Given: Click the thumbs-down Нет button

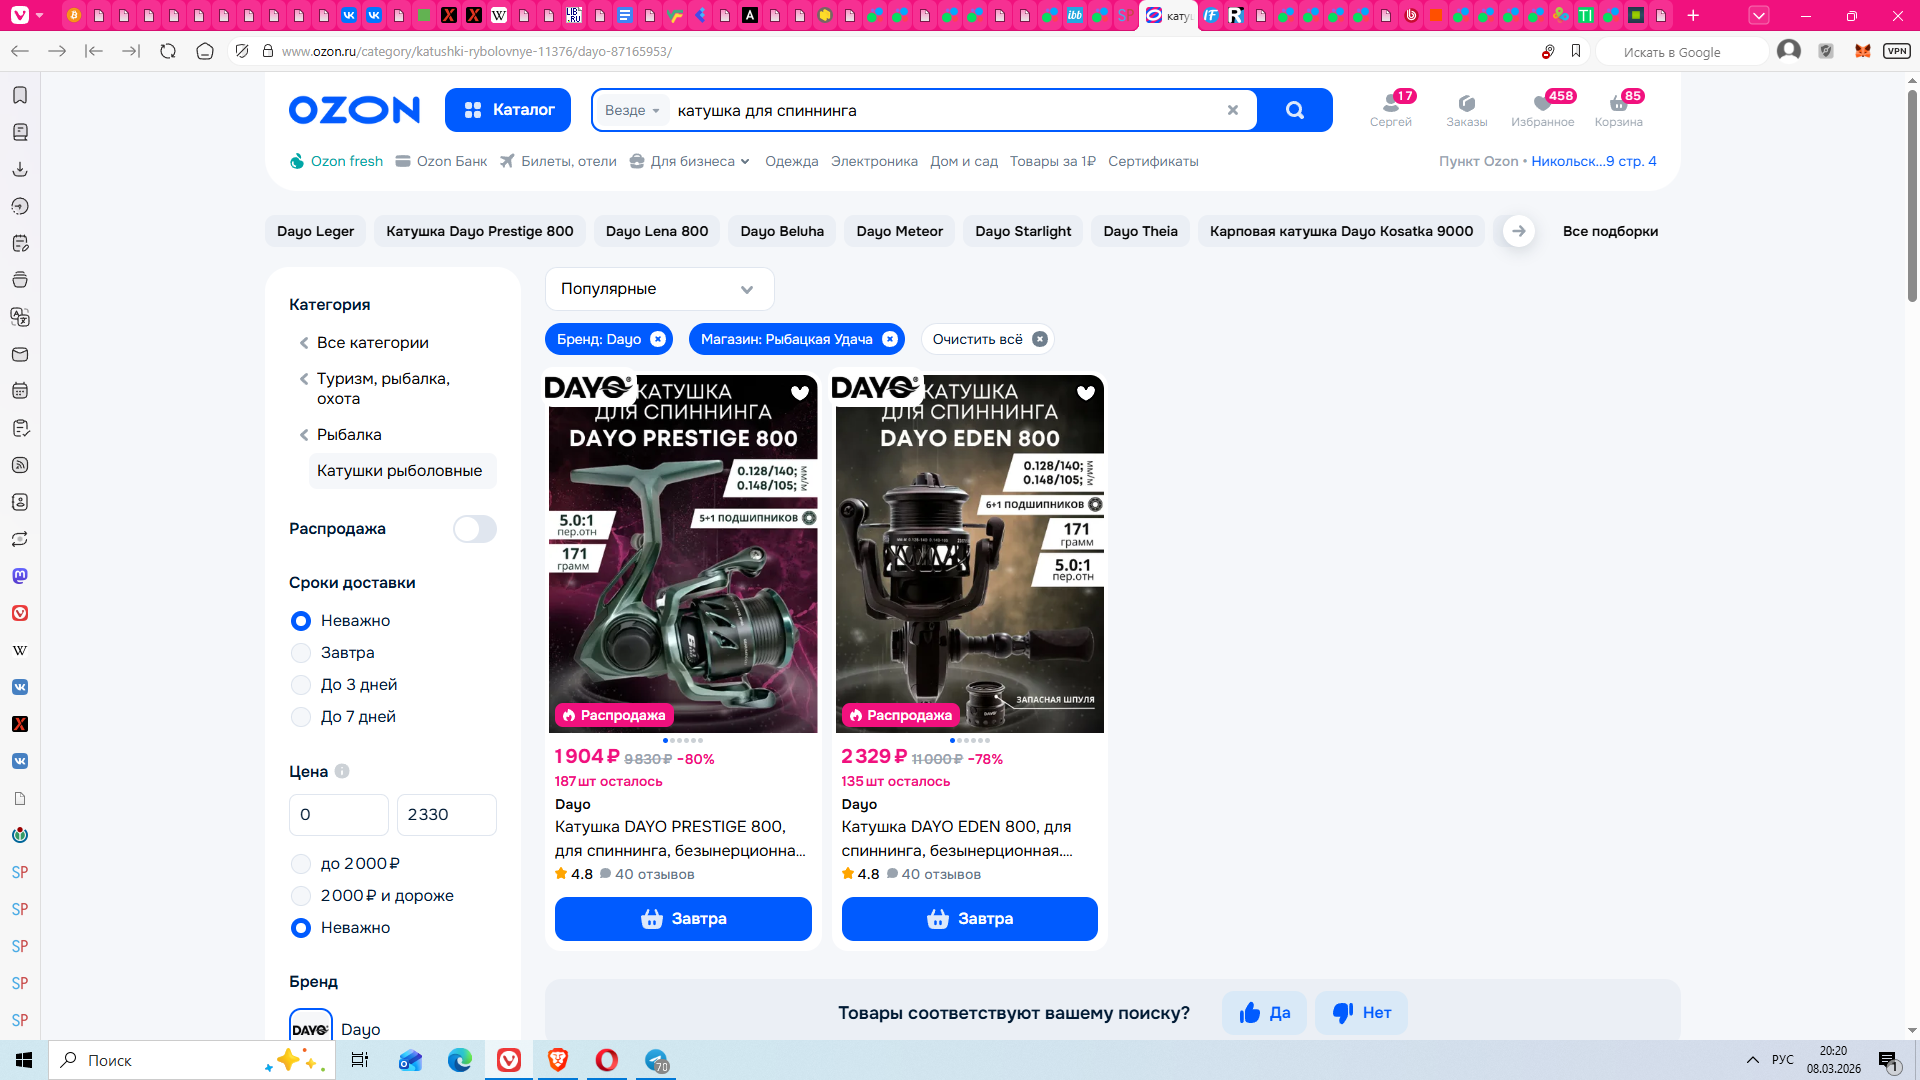Looking at the screenshot, I should [1361, 1013].
